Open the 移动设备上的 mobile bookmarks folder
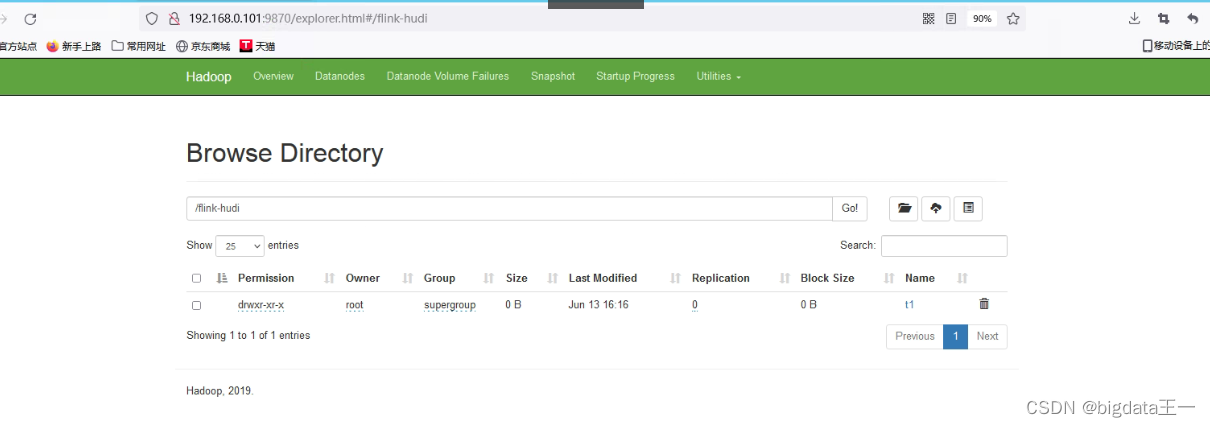The height and width of the screenshot is (427, 1210). (1177, 46)
